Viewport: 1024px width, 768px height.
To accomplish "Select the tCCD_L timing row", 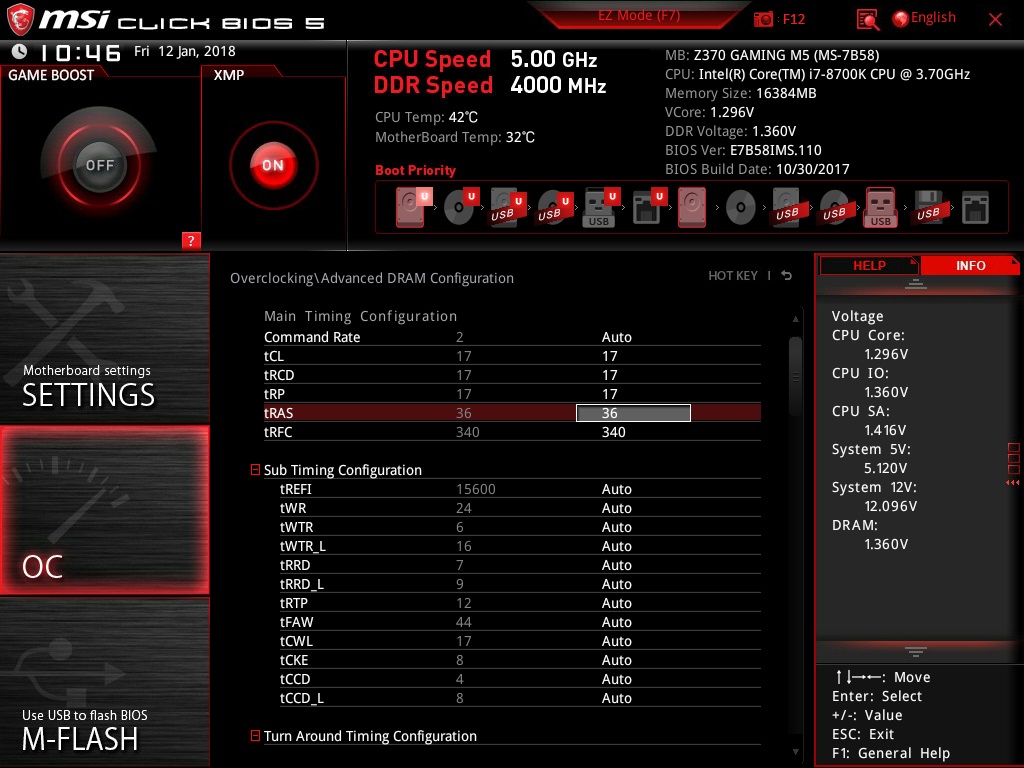I will click(x=520, y=697).
